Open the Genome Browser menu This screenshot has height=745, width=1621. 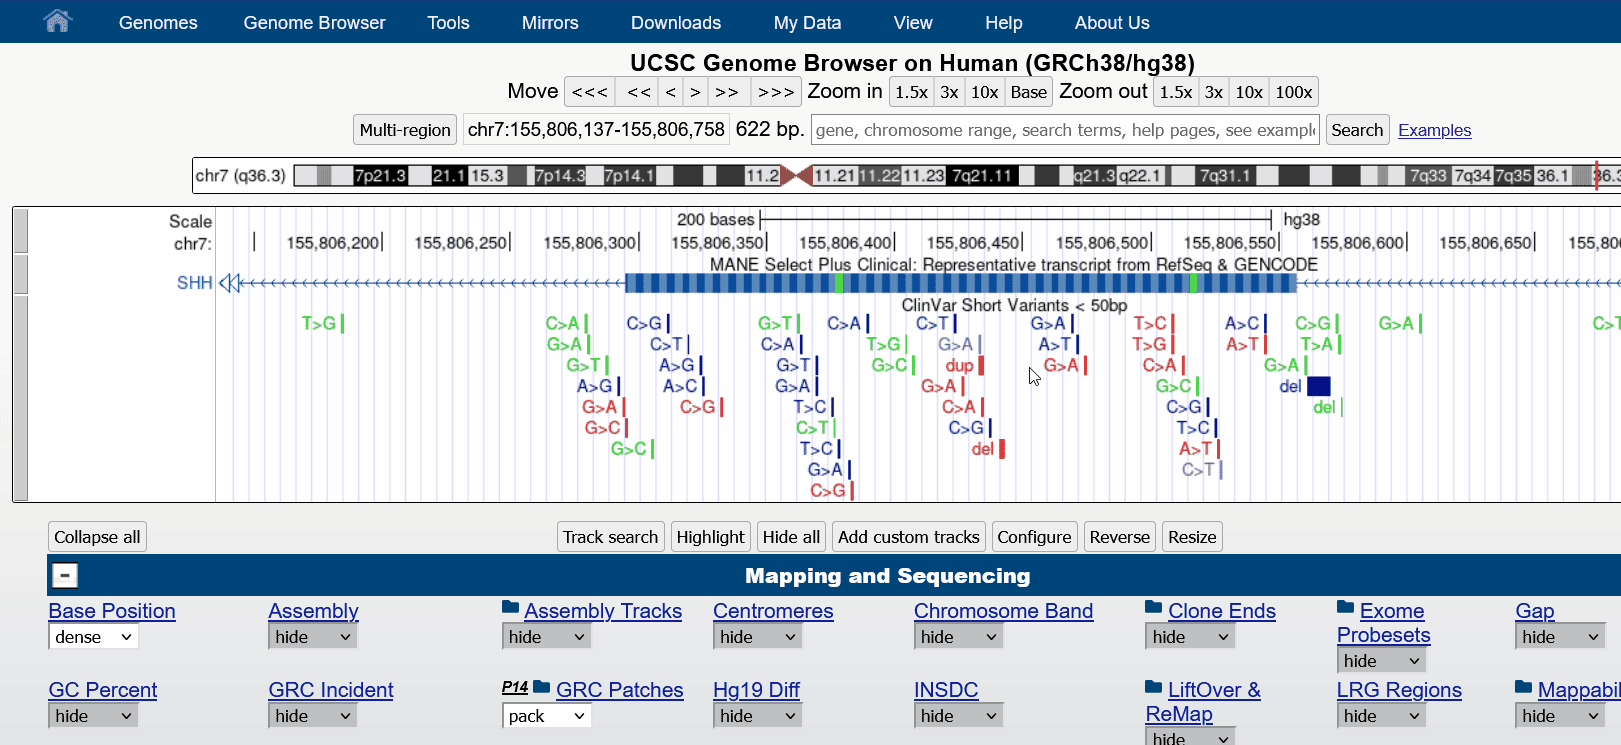[314, 22]
